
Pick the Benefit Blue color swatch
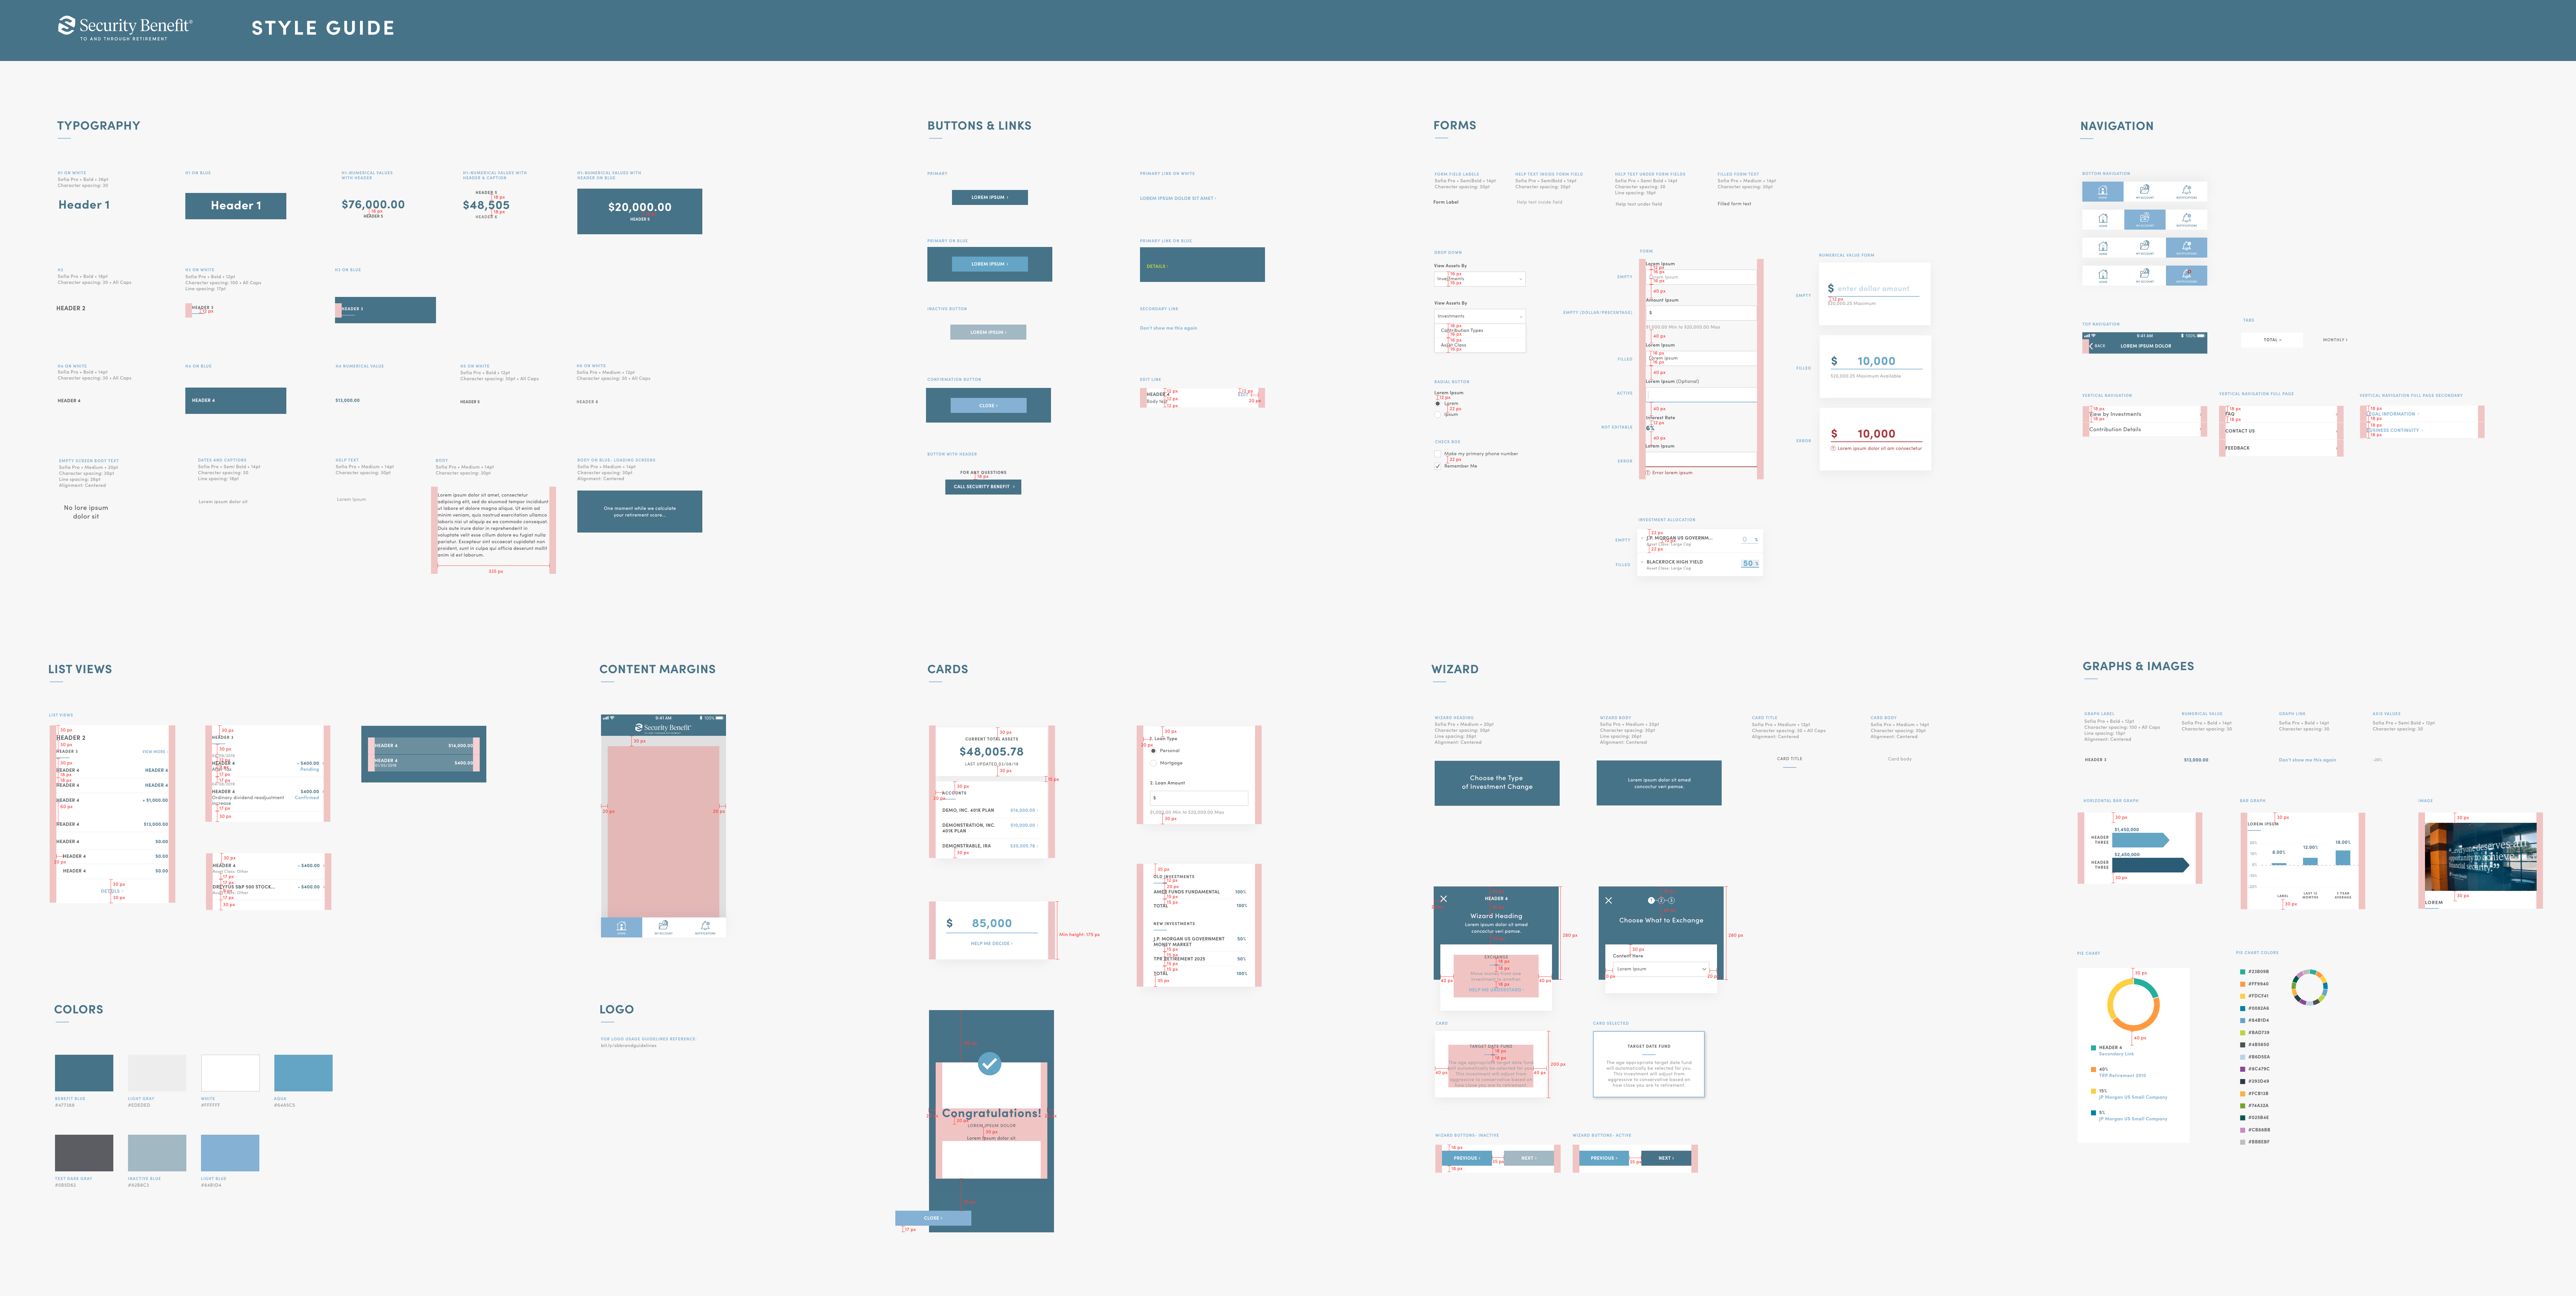click(84, 1073)
